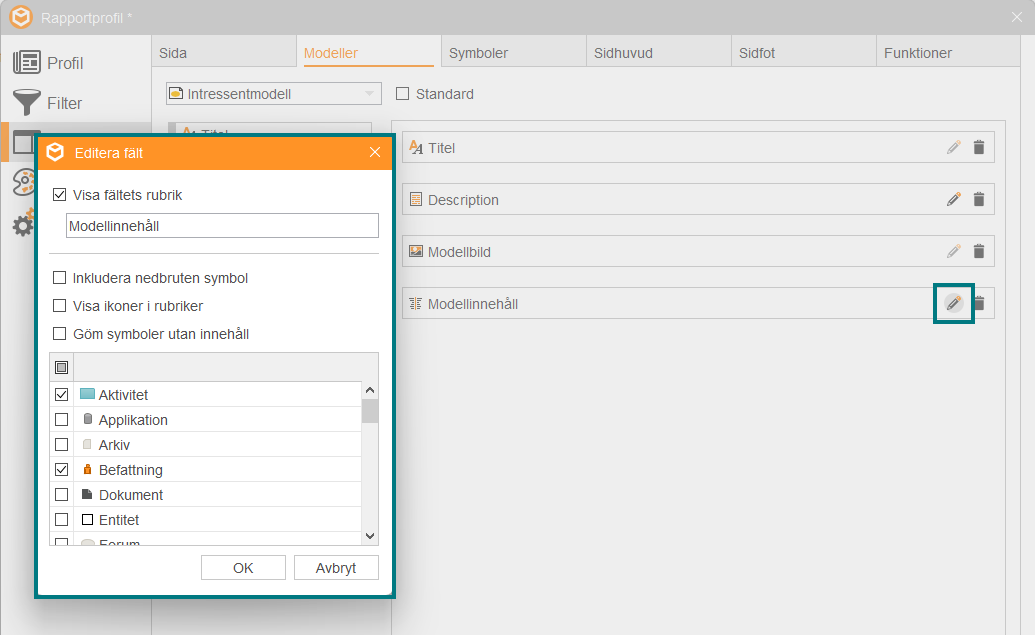Close the Rapportprofil window
This screenshot has height=635, width=1035.
1017,17
